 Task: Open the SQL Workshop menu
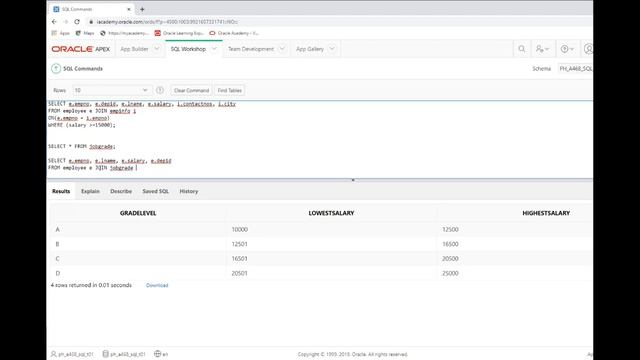pyautogui.click(x=188, y=49)
